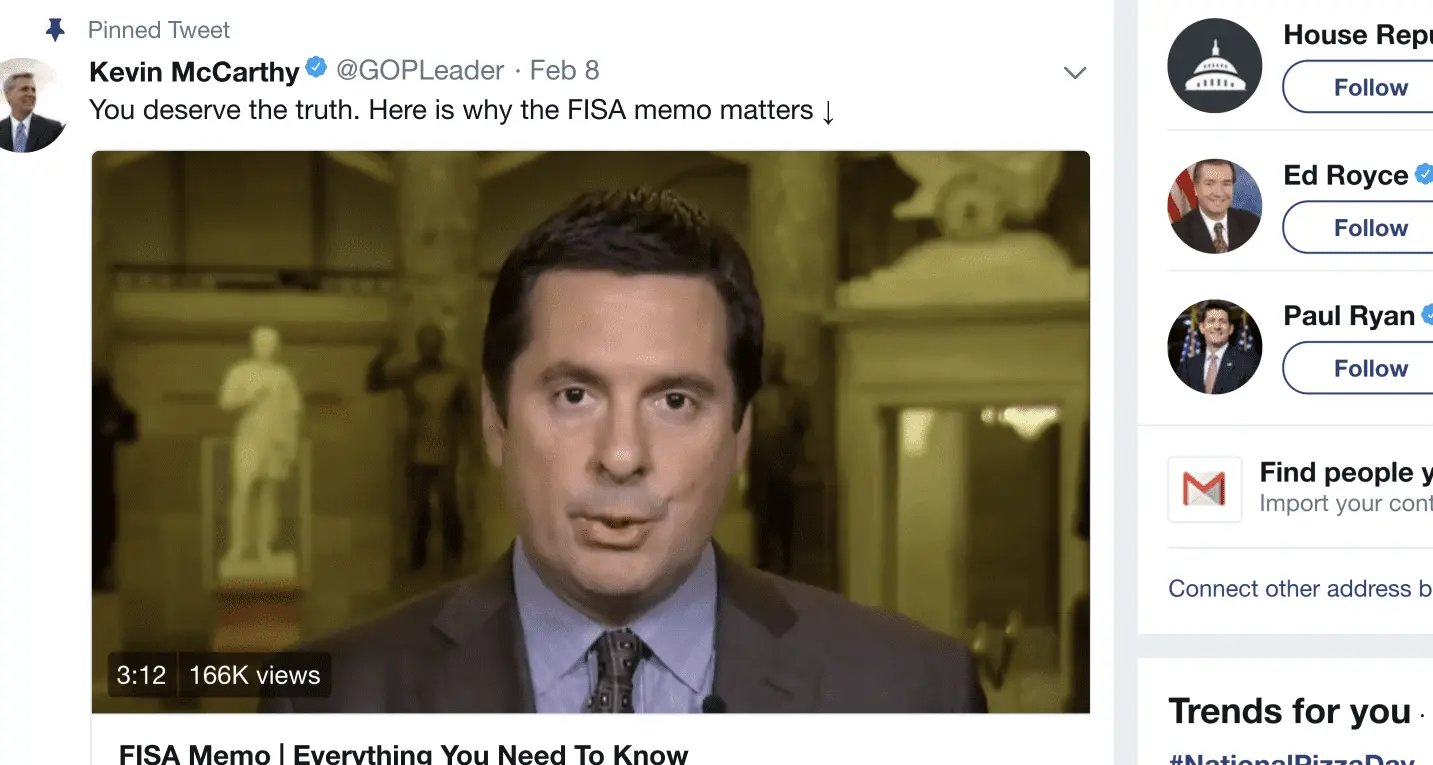1433x765 pixels.
Task: Click the Kevin McCarthy name link
Action: pos(194,71)
